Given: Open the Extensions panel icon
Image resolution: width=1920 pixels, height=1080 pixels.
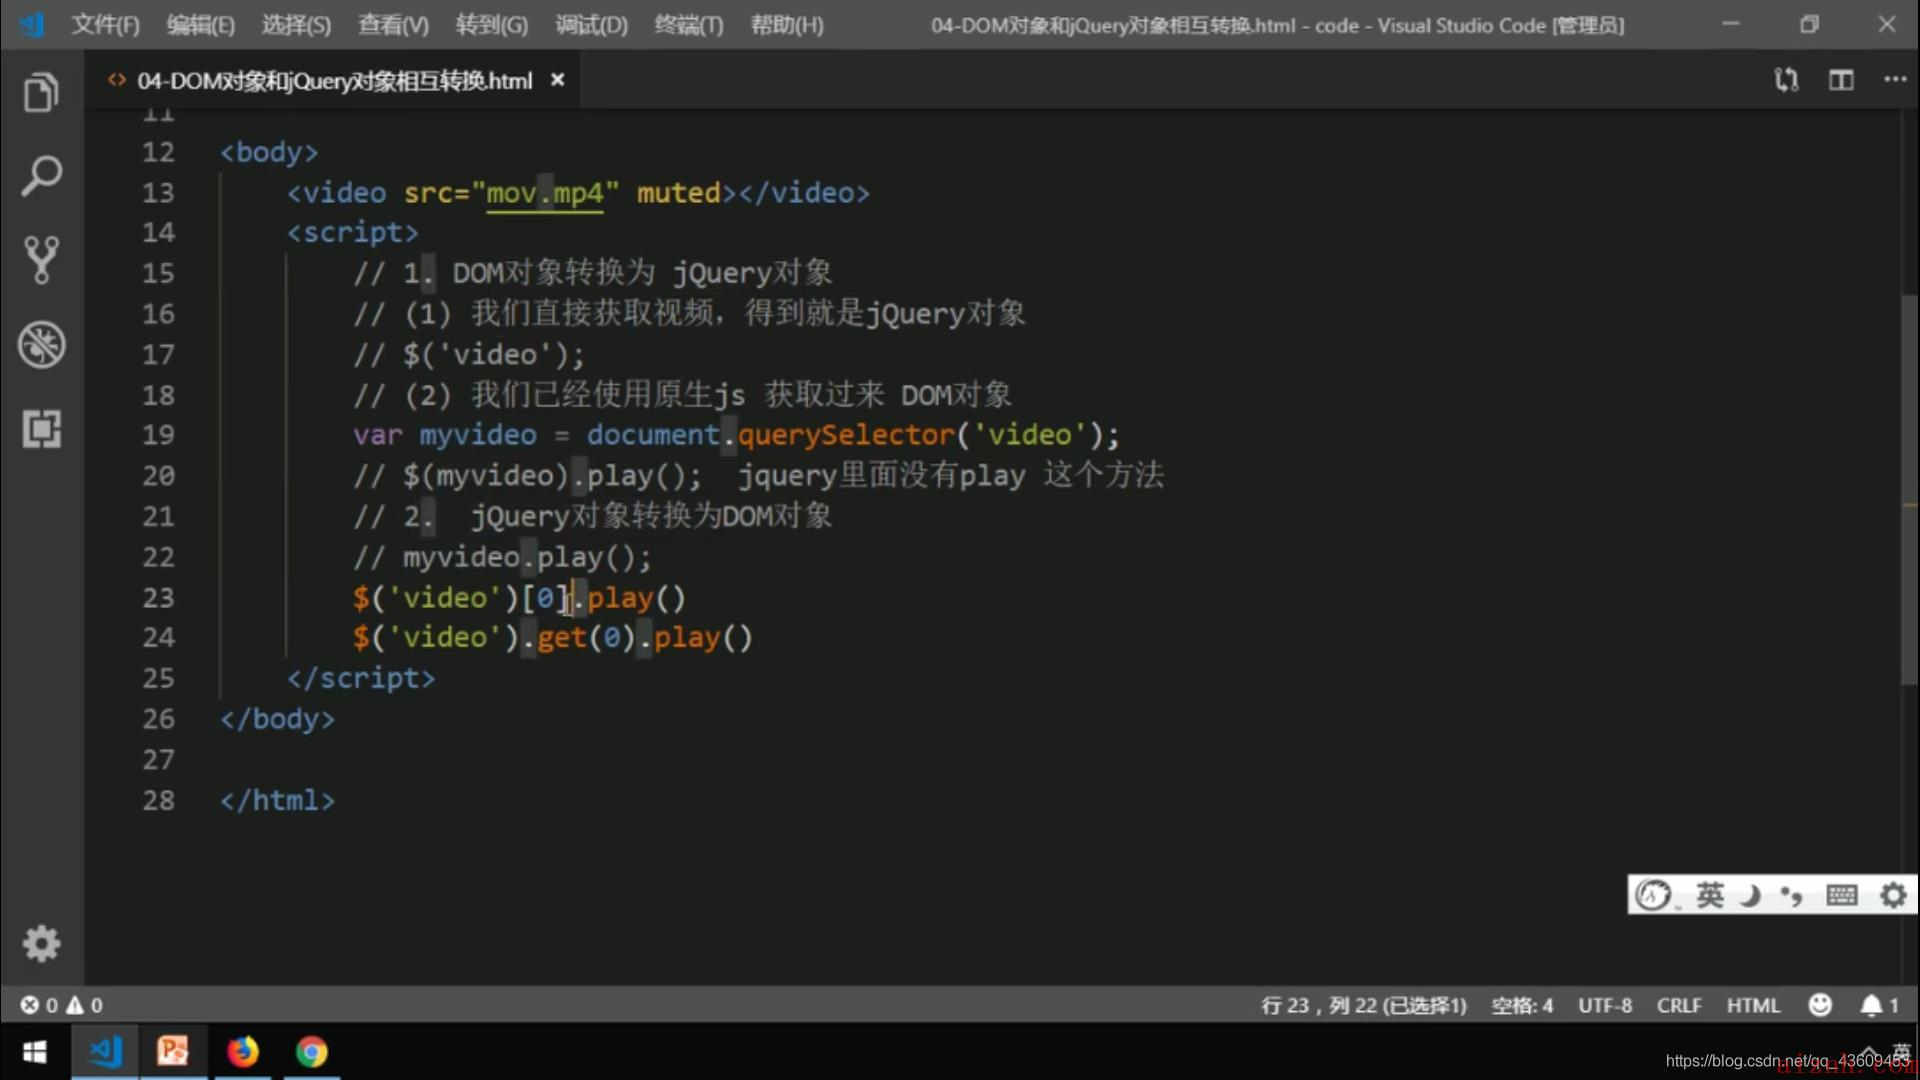Looking at the screenshot, I should tap(41, 429).
